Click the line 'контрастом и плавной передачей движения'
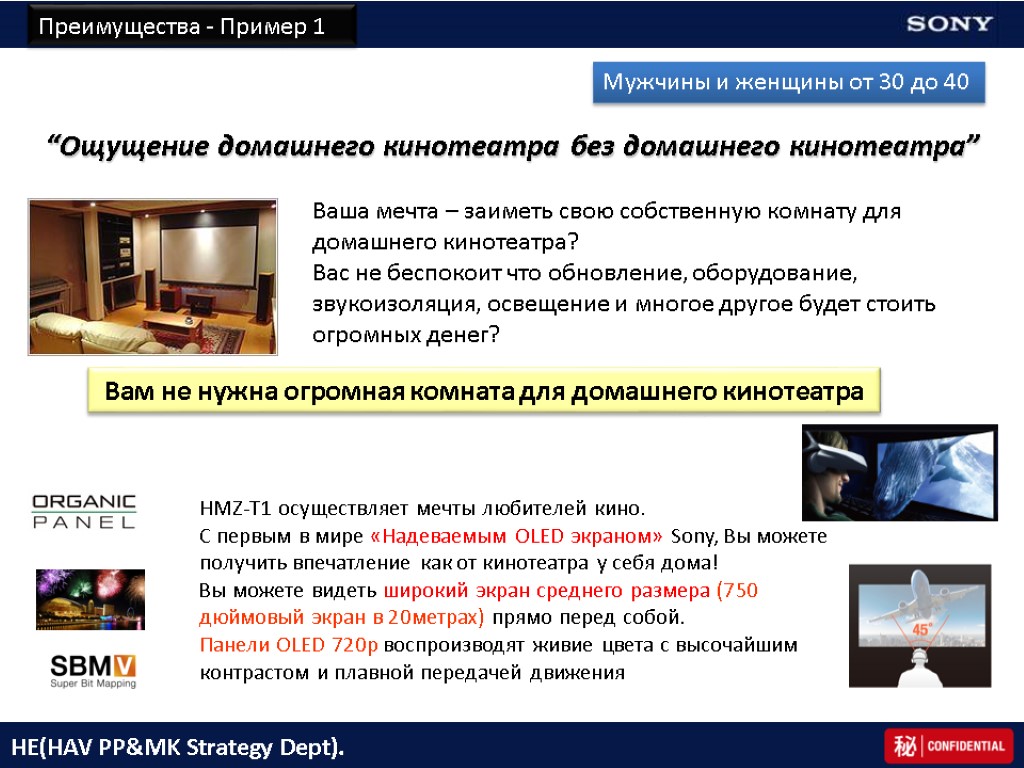The width and height of the screenshot is (1024, 768). pos(412,673)
